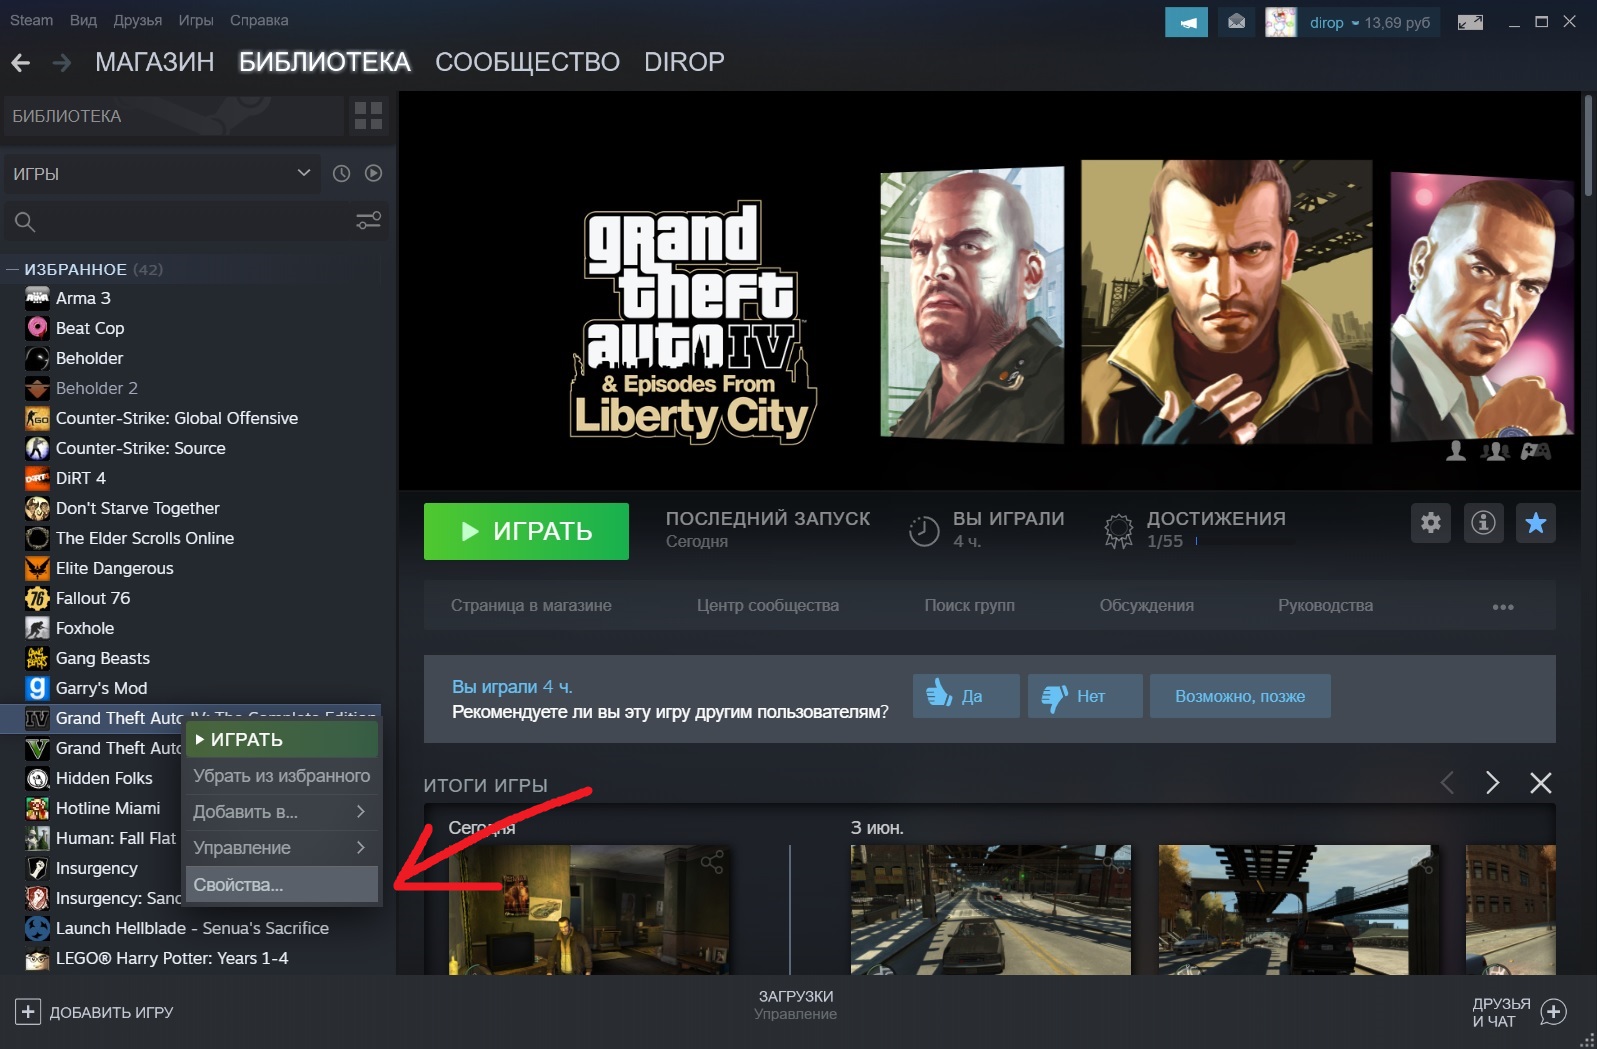Click the Arma 3 game icon
The image size is (1597, 1049).
click(x=37, y=298)
